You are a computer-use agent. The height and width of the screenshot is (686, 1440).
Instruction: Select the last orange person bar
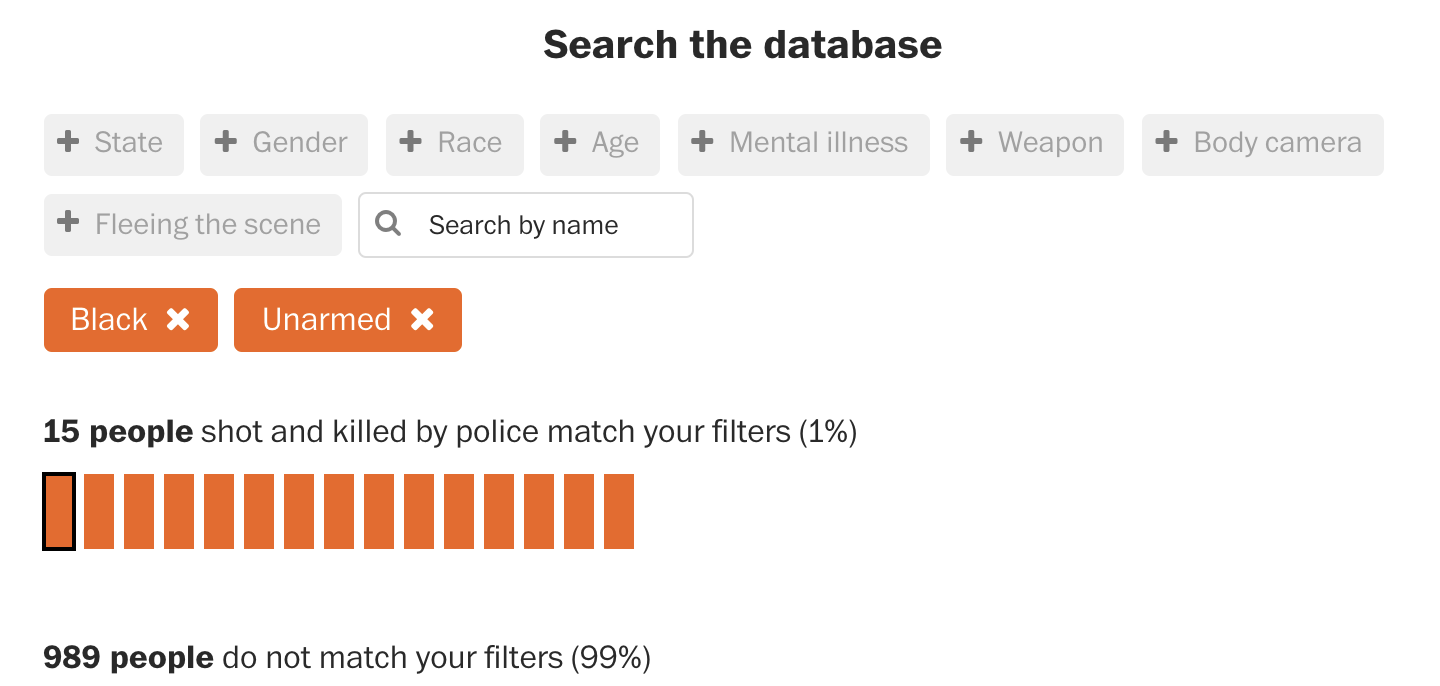pos(619,512)
